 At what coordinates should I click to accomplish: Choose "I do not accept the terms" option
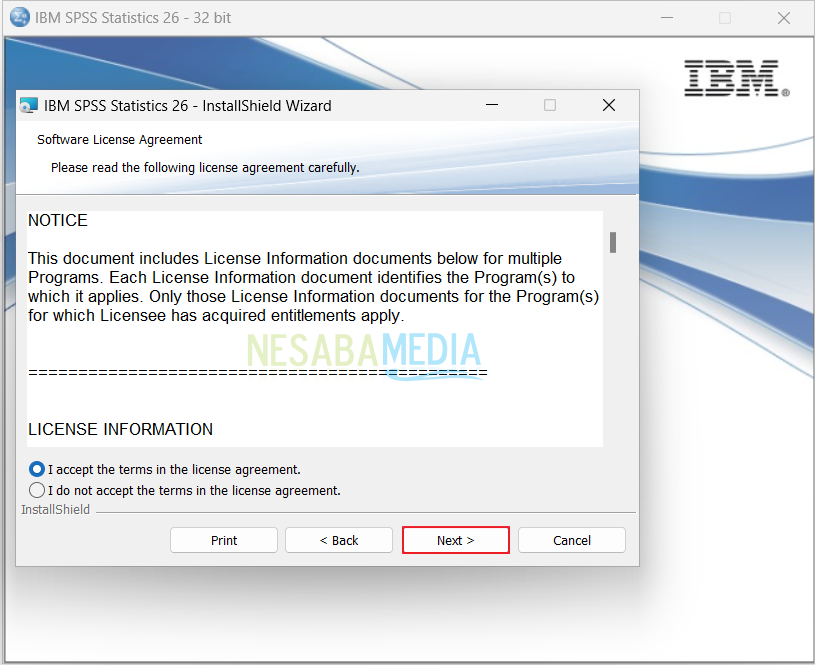point(37,490)
